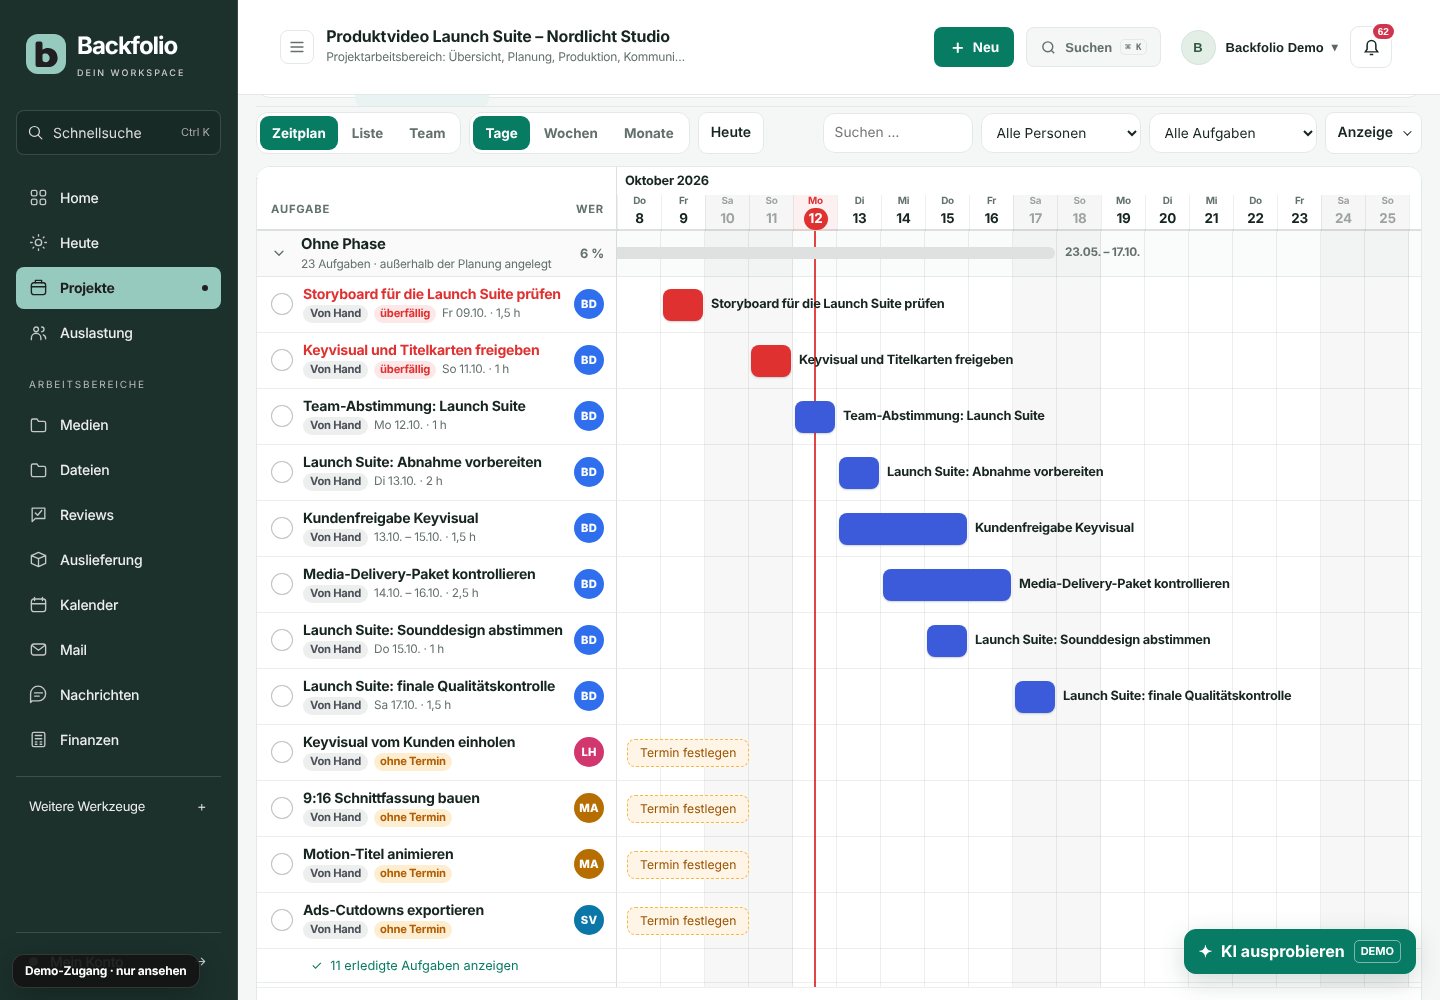Open the Reviews workspace
The image size is (1440, 1000).
118,515
